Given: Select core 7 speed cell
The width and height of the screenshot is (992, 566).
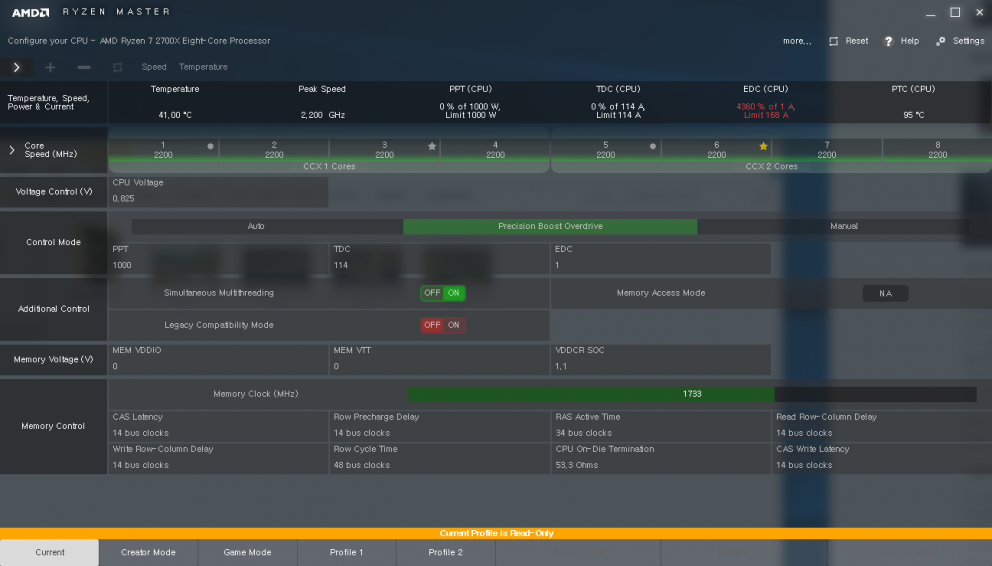Looking at the screenshot, I should click(827, 150).
